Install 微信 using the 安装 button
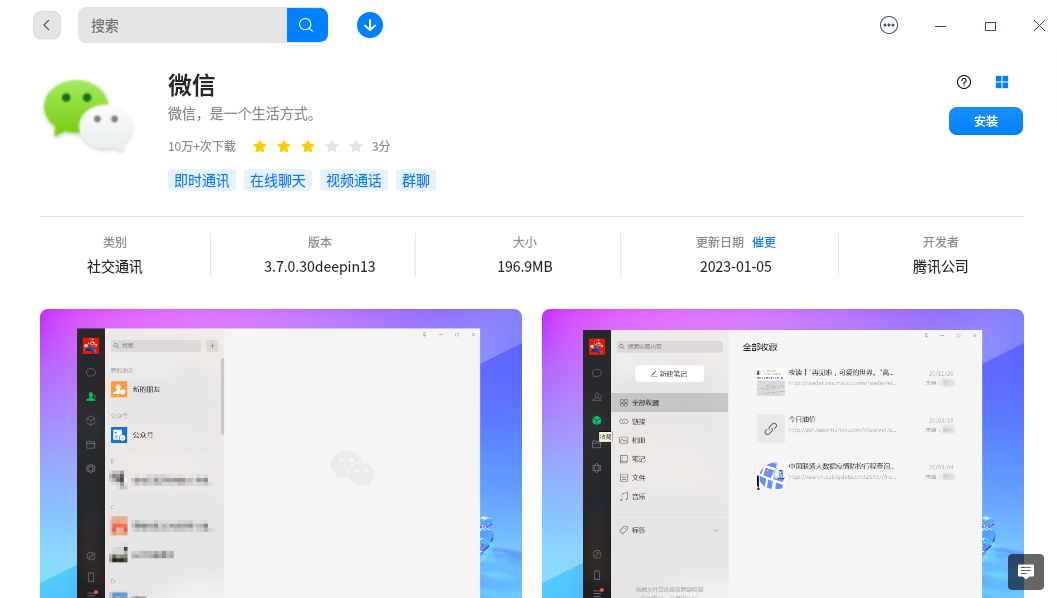The height and width of the screenshot is (598, 1057). 985,120
